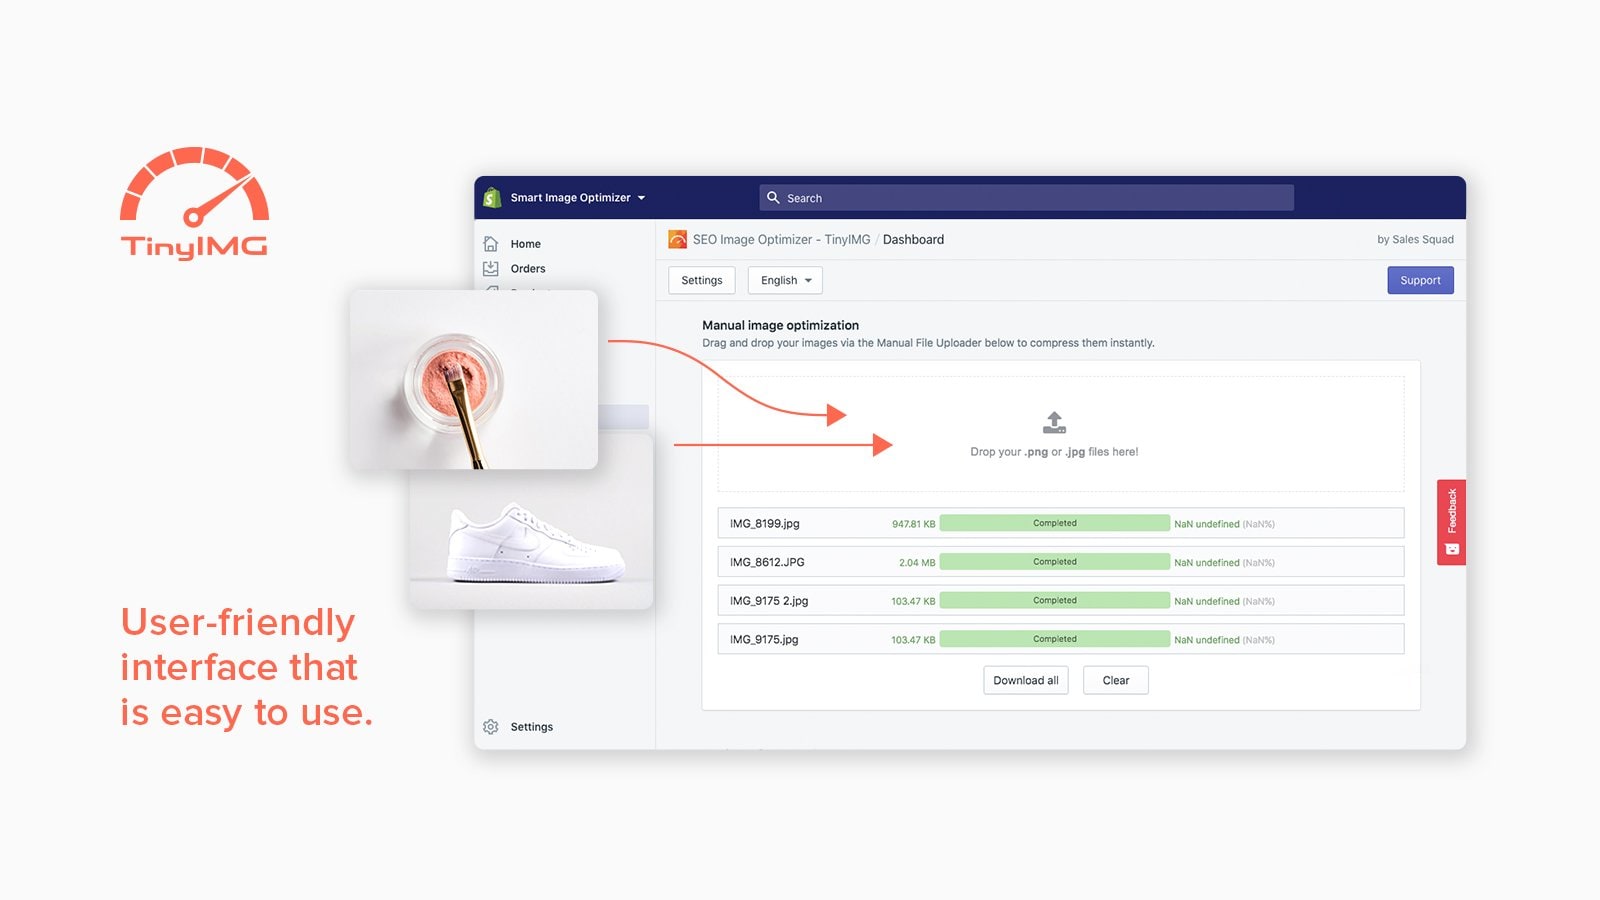Screen dimensions: 1600x900
Task: Click the 2.04 MB file size
Action: click(917, 563)
